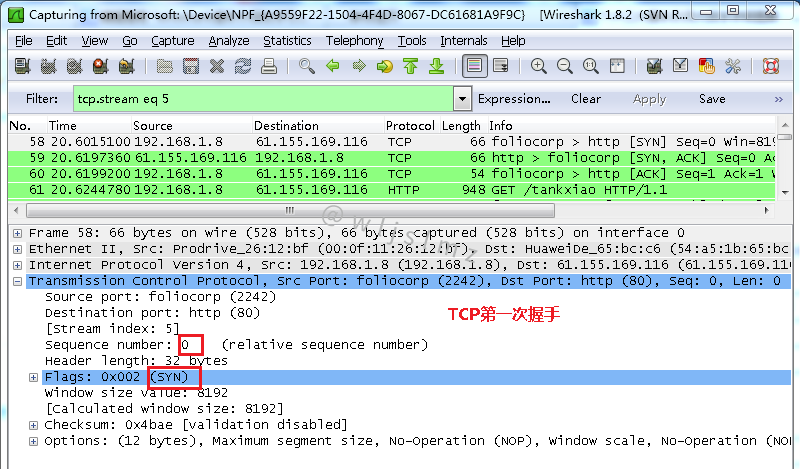Open capture options toolbar icon
800x469 pixels.
[x=48, y=66]
